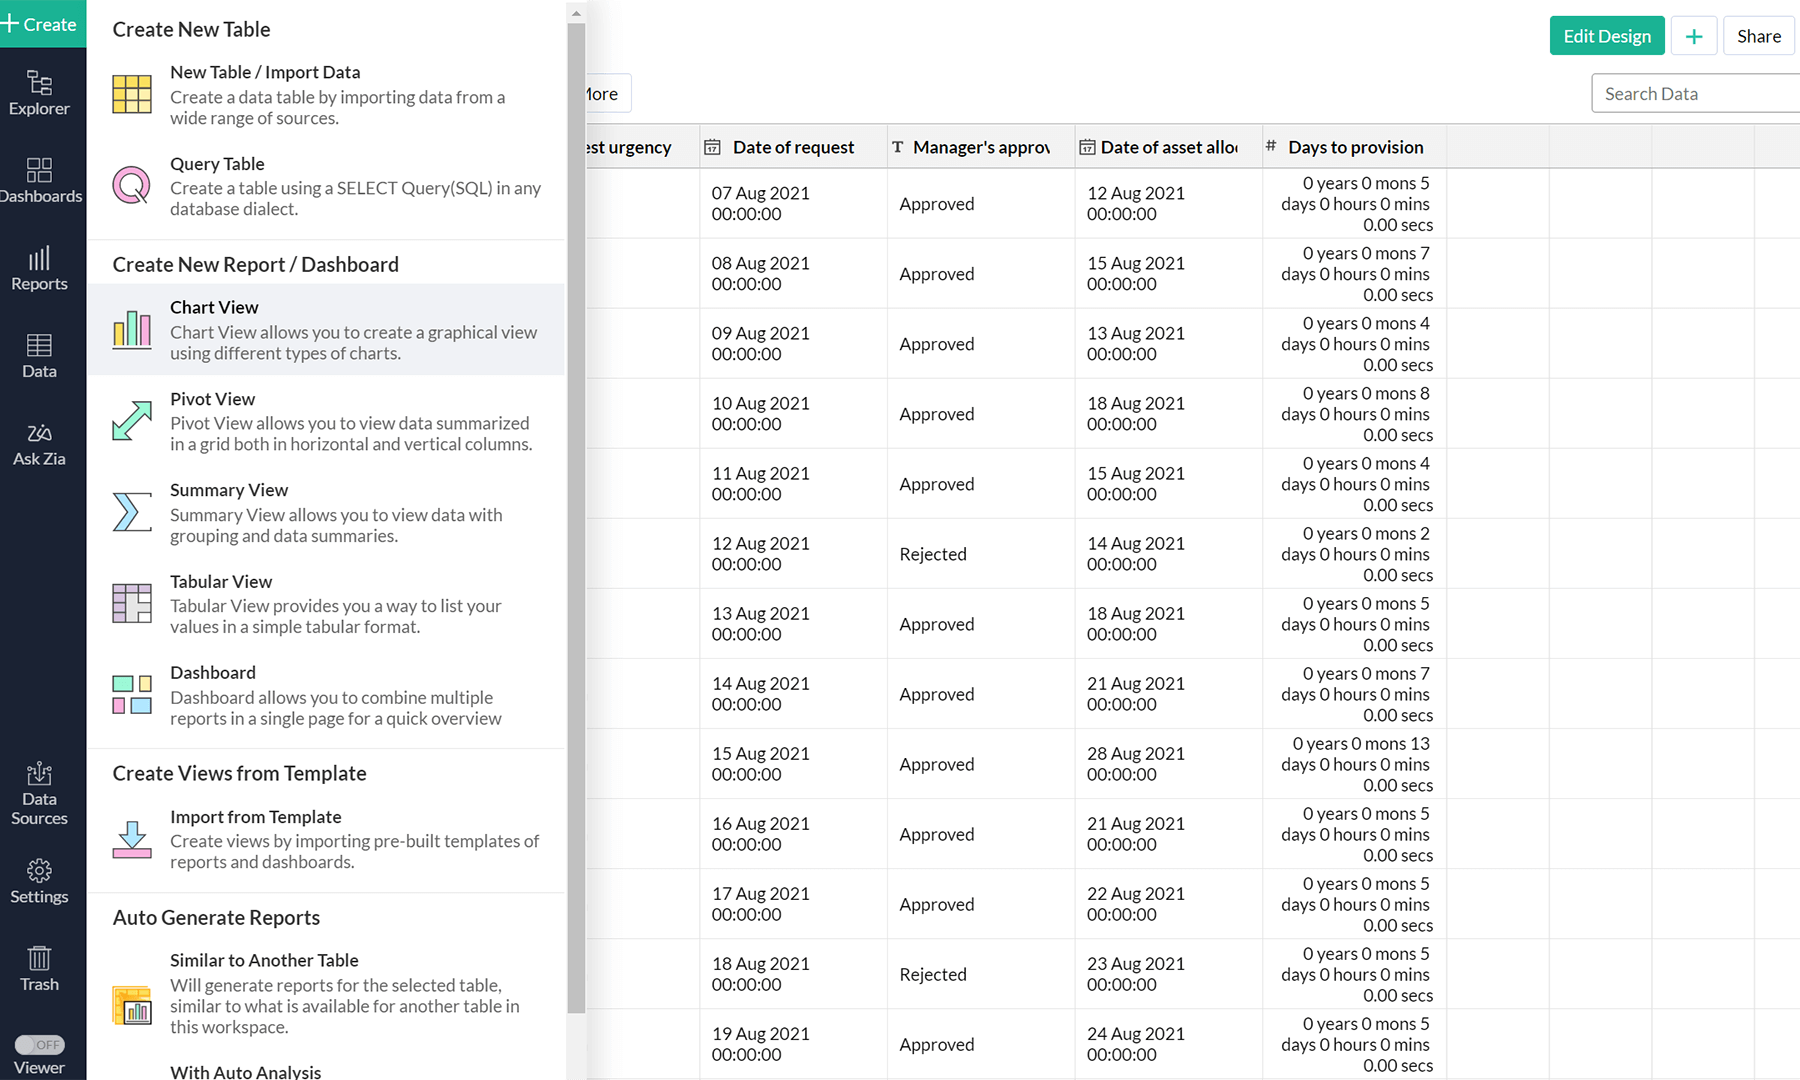
Task: Open the Explorer panel
Action: [x=41, y=93]
